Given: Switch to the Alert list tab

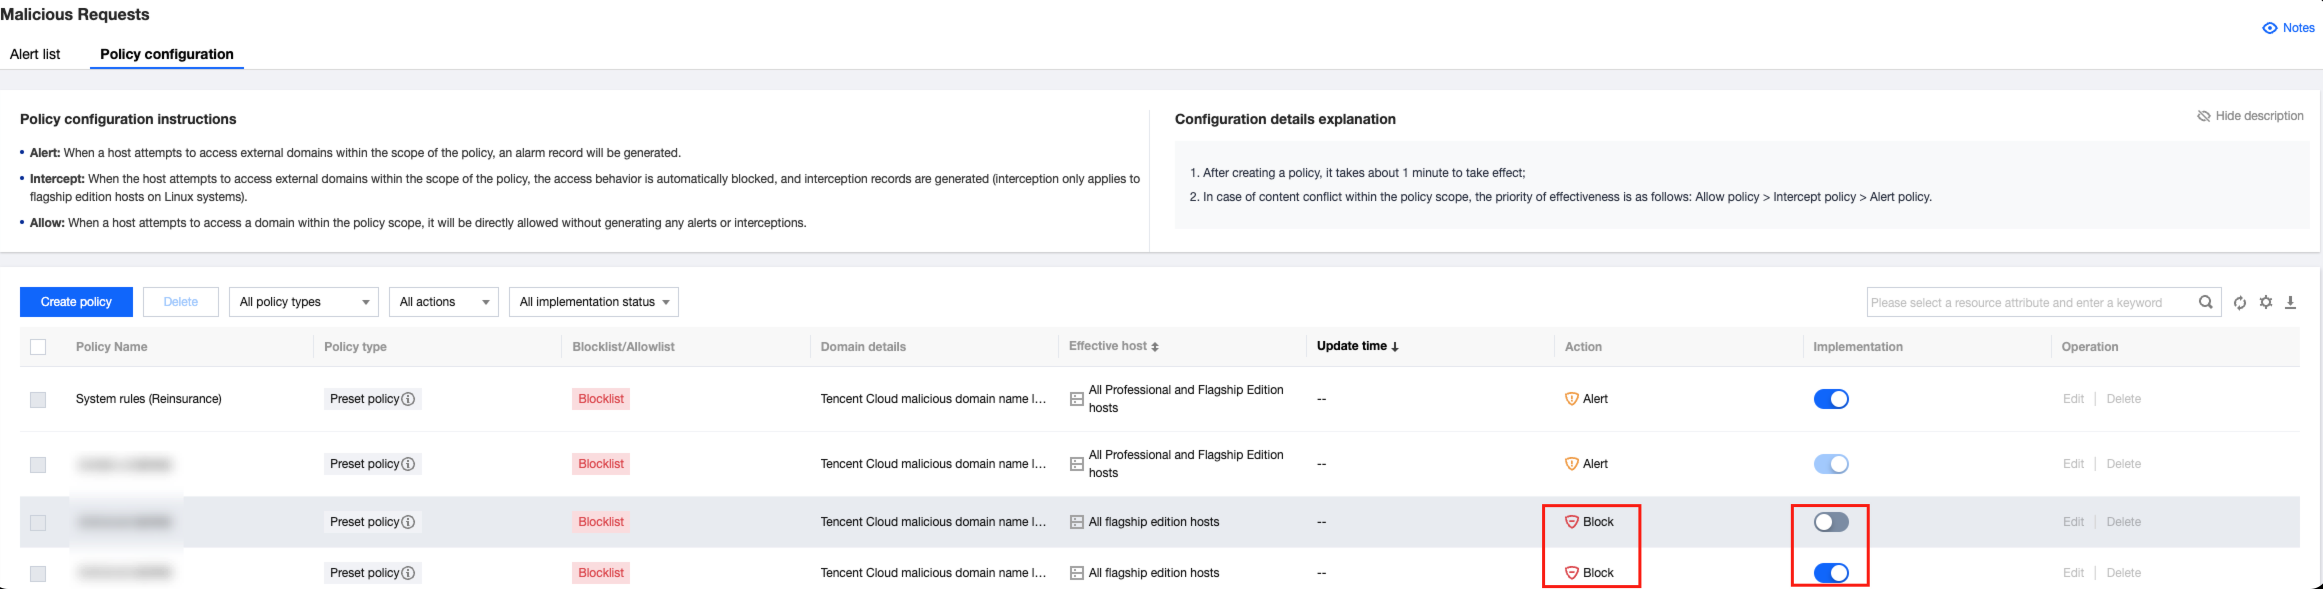Looking at the screenshot, I should 35,54.
